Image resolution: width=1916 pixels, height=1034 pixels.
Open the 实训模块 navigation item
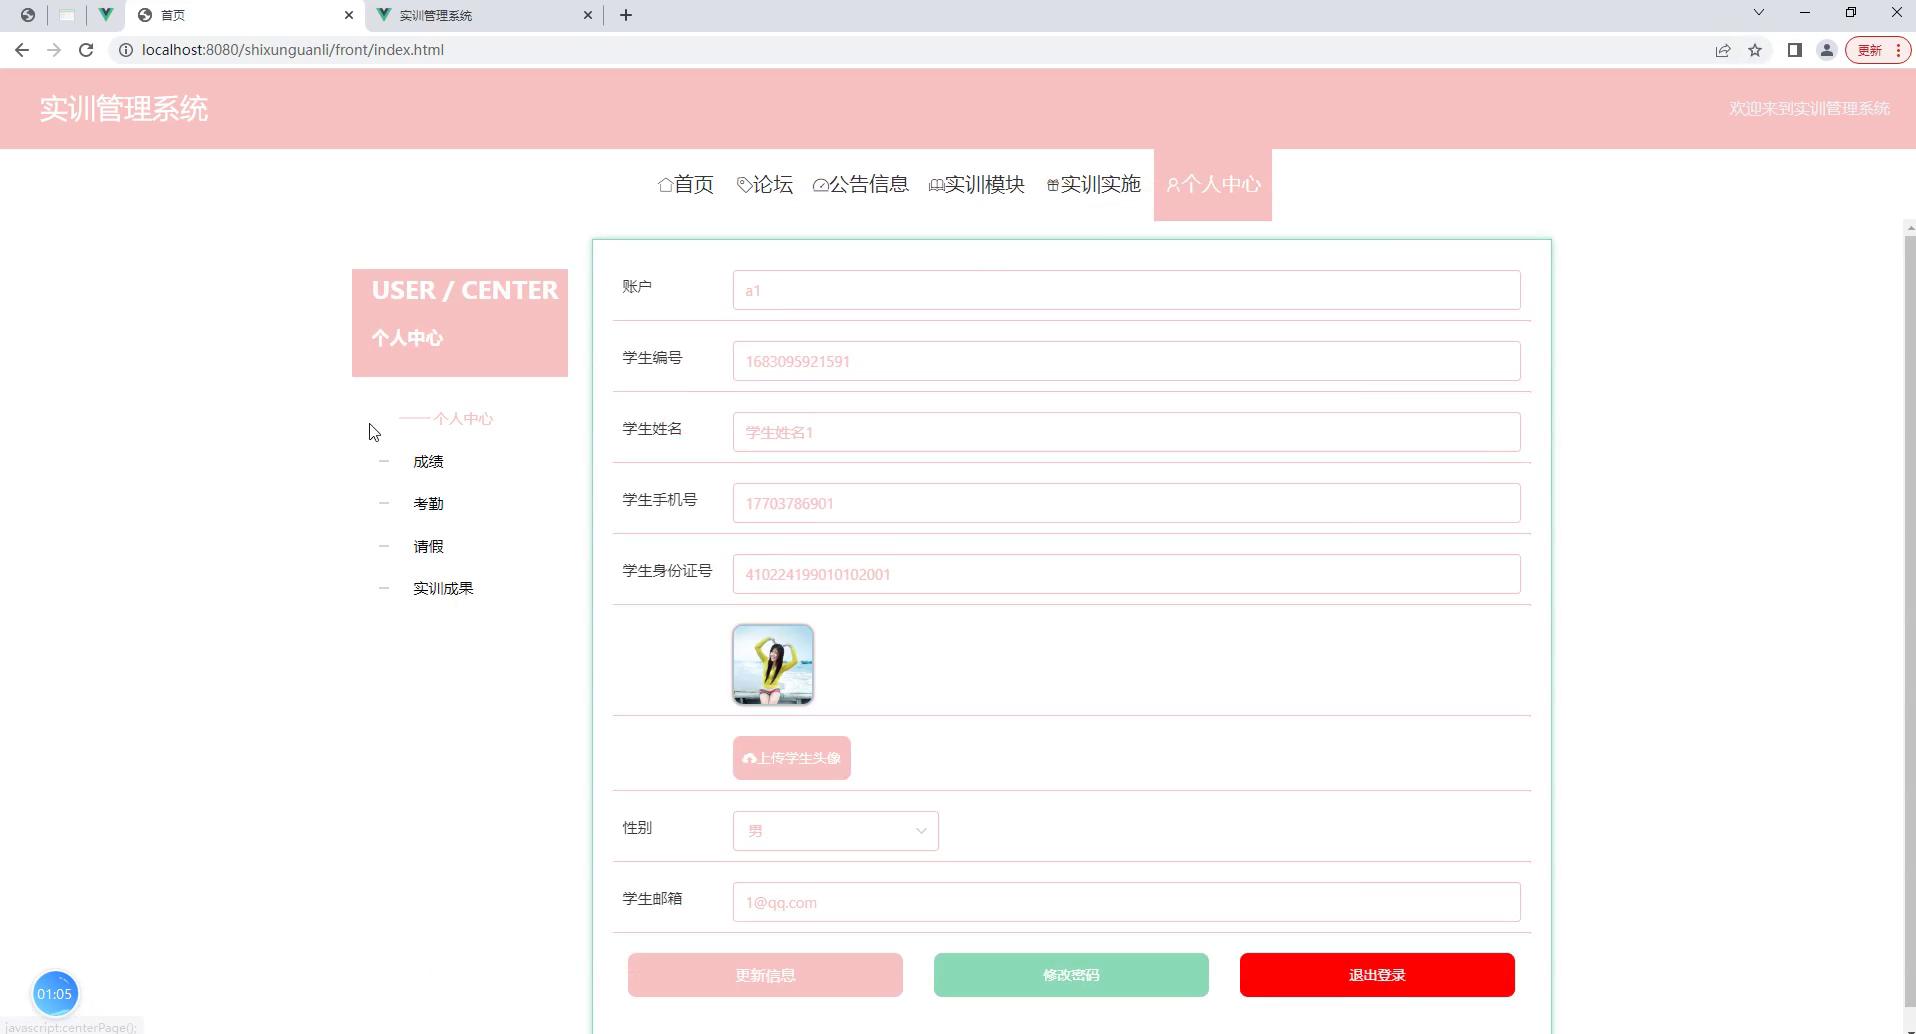(977, 184)
